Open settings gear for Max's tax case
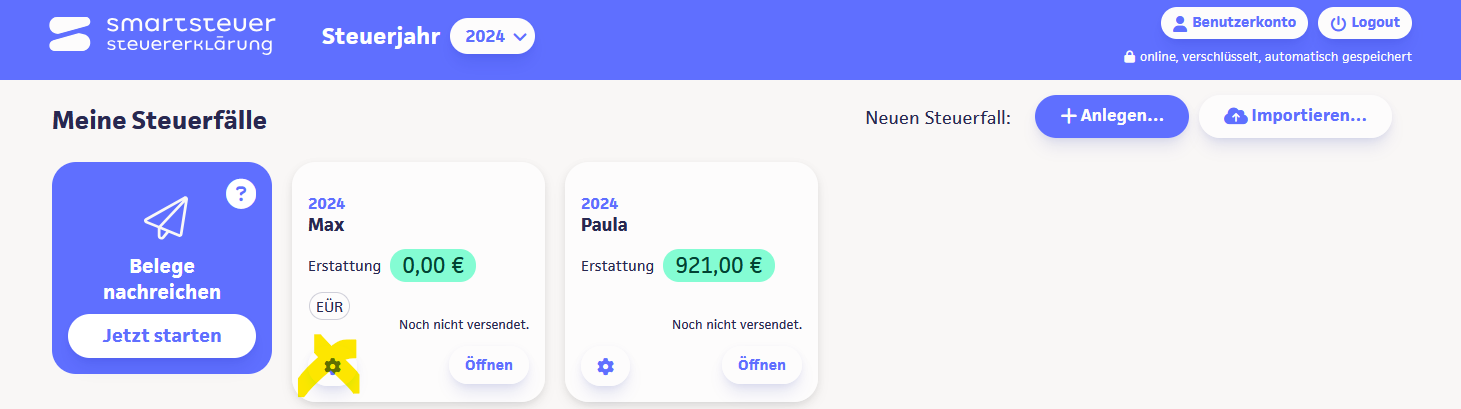The width and height of the screenshot is (1461, 409). click(333, 366)
